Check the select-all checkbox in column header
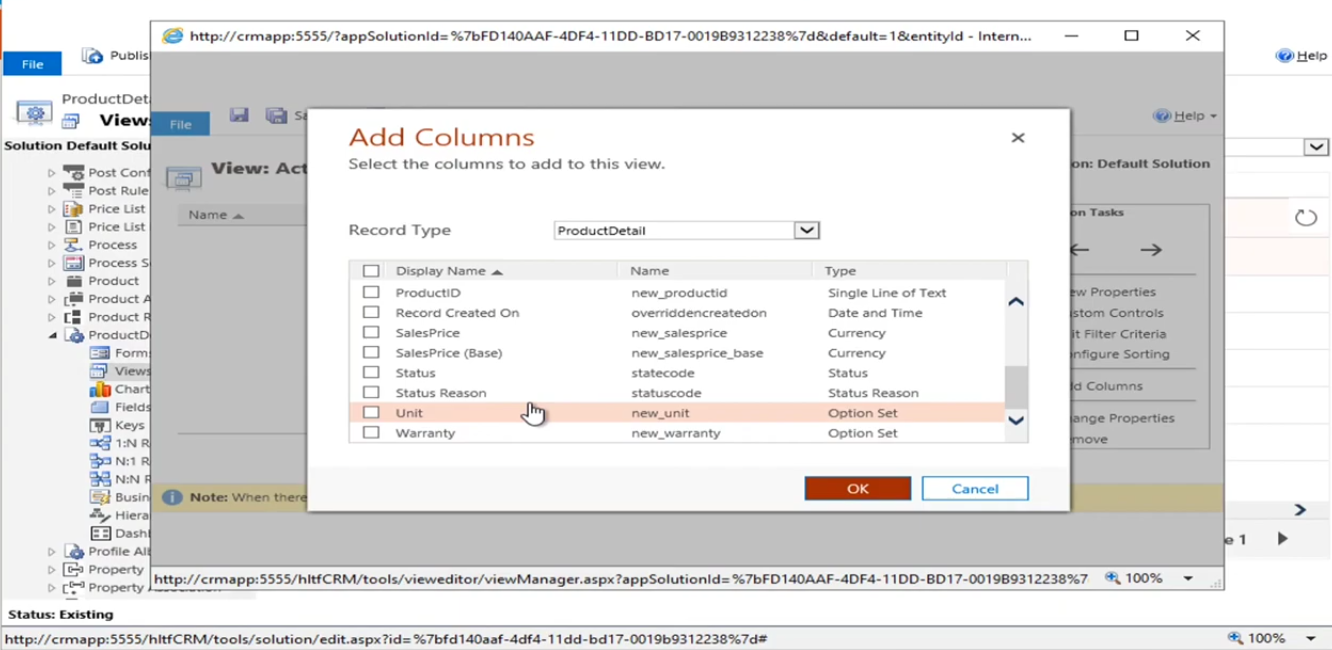Viewport: 1332px width, 650px height. (371, 270)
